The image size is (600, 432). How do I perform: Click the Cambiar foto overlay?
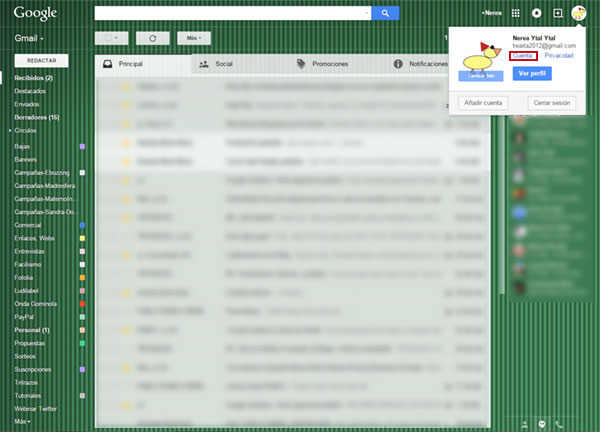pos(481,76)
